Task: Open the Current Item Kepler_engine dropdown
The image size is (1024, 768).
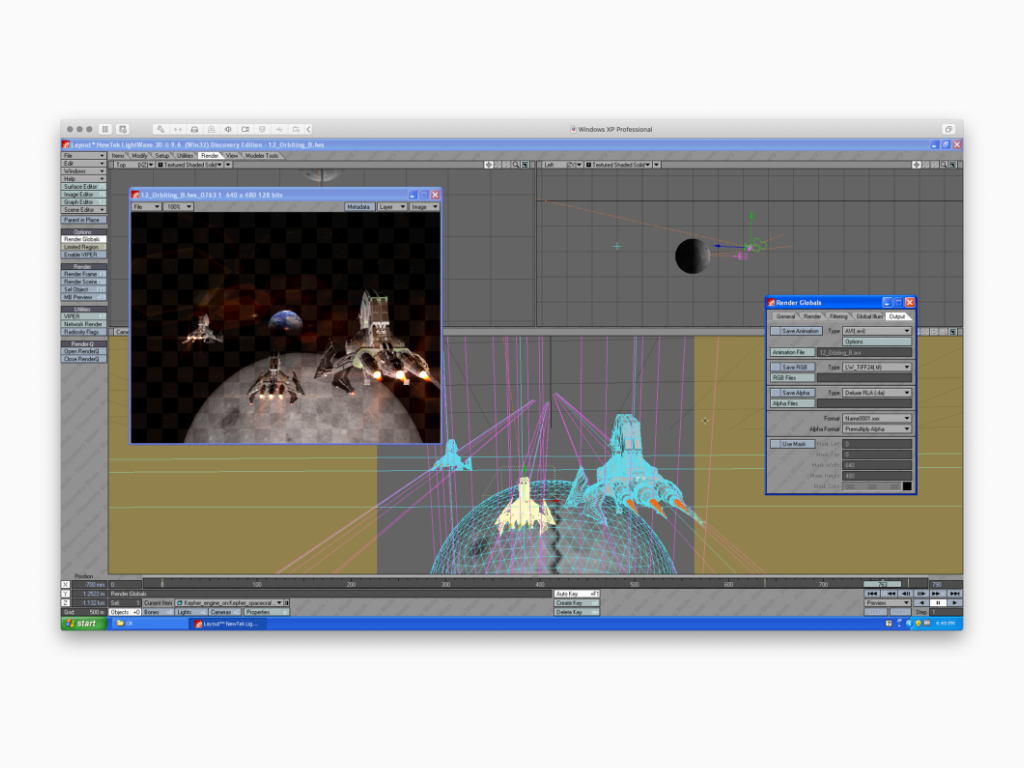Action: (230, 603)
